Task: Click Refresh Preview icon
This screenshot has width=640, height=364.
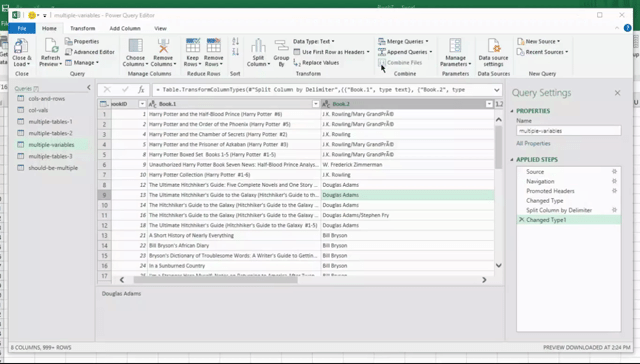Action: (x=51, y=46)
